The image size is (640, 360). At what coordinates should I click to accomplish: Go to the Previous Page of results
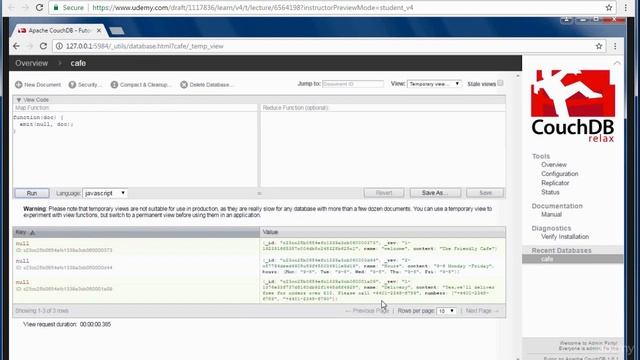pyautogui.click(x=367, y=311)
